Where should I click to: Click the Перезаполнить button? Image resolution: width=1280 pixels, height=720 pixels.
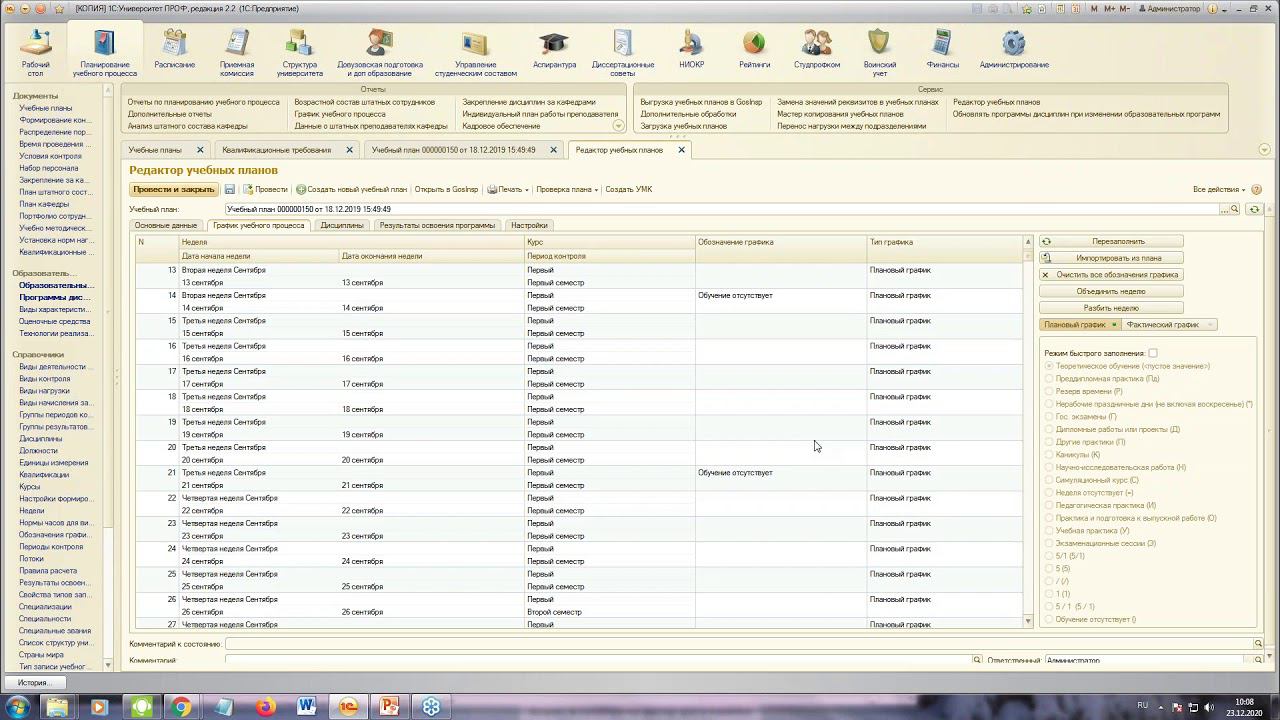point(1111,241)
